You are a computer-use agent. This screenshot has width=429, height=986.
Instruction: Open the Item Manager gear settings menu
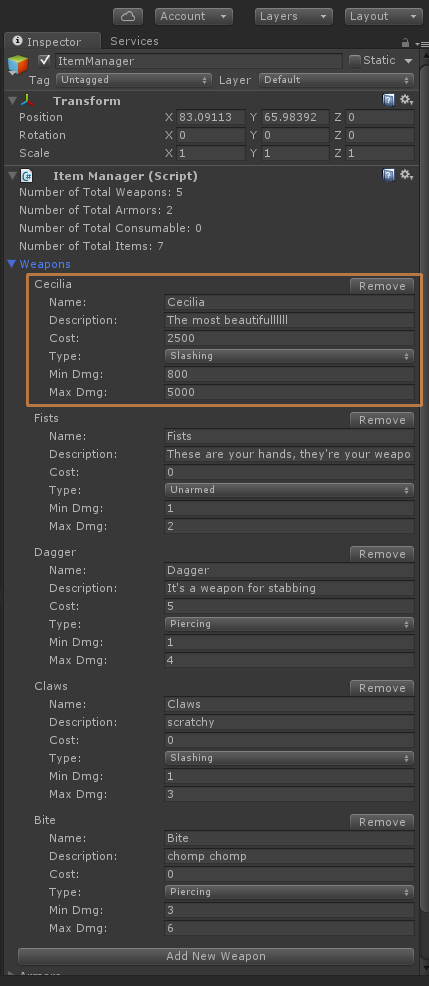406,175
